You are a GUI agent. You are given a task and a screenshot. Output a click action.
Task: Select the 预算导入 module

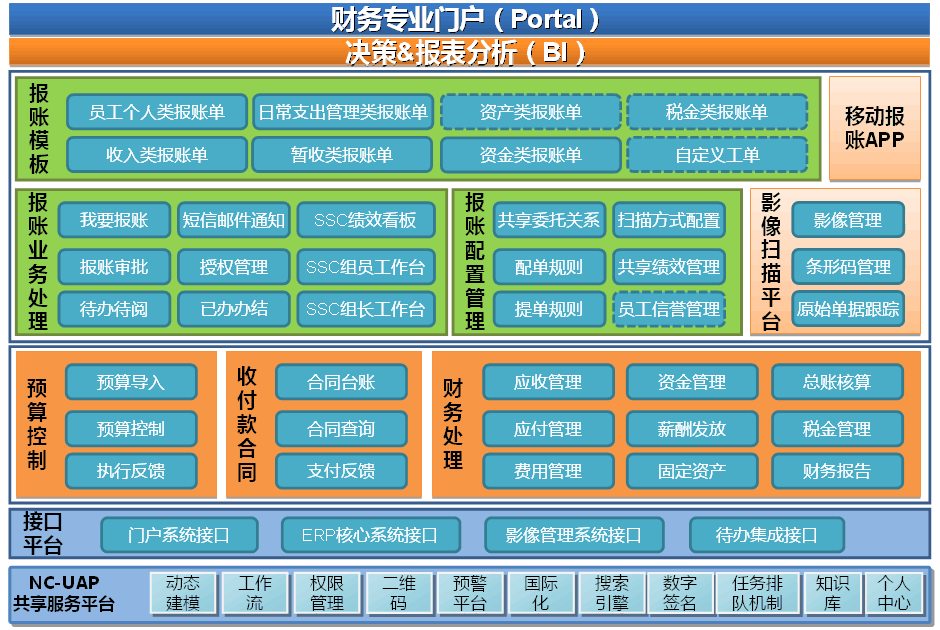point(130,381)
